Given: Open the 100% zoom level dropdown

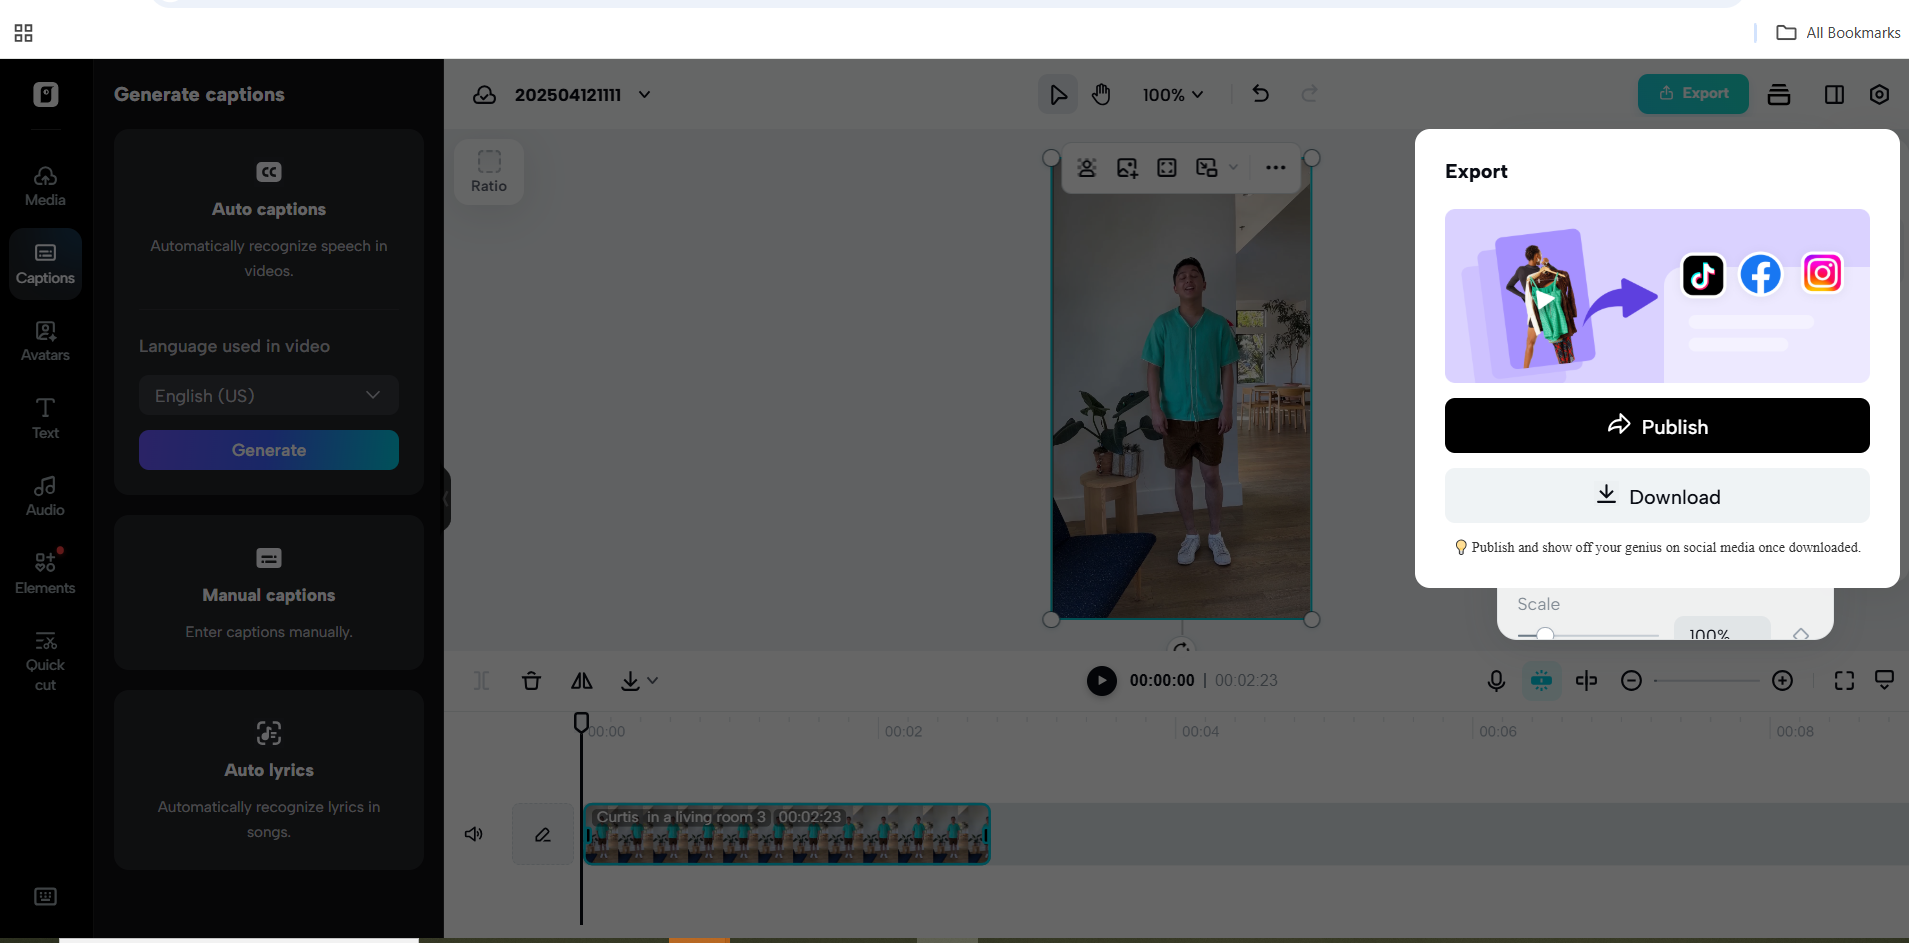Looking at the screenshot, I should click(x=1173, y=94).
